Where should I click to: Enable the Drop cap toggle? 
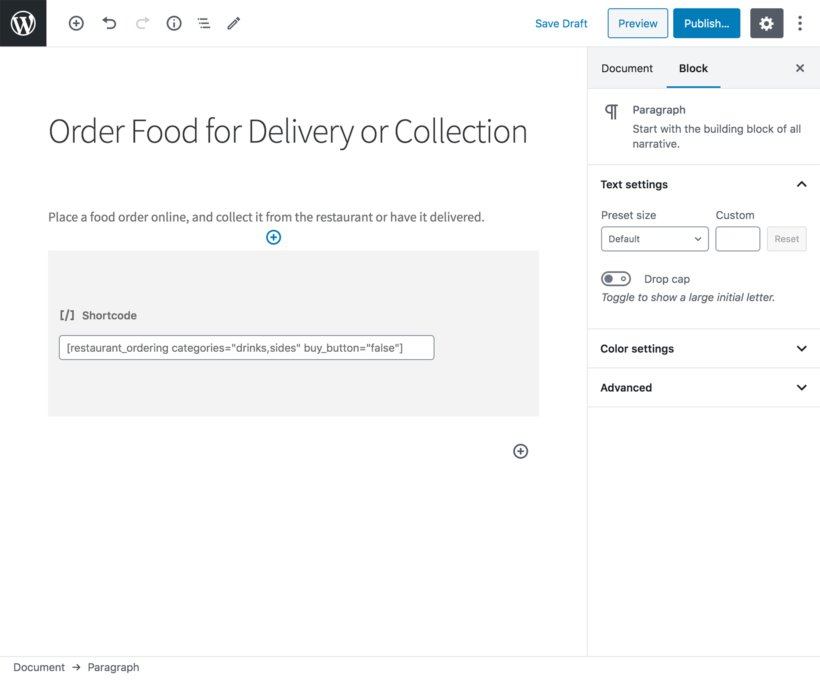pyautogui.click(x=615, y=278)
